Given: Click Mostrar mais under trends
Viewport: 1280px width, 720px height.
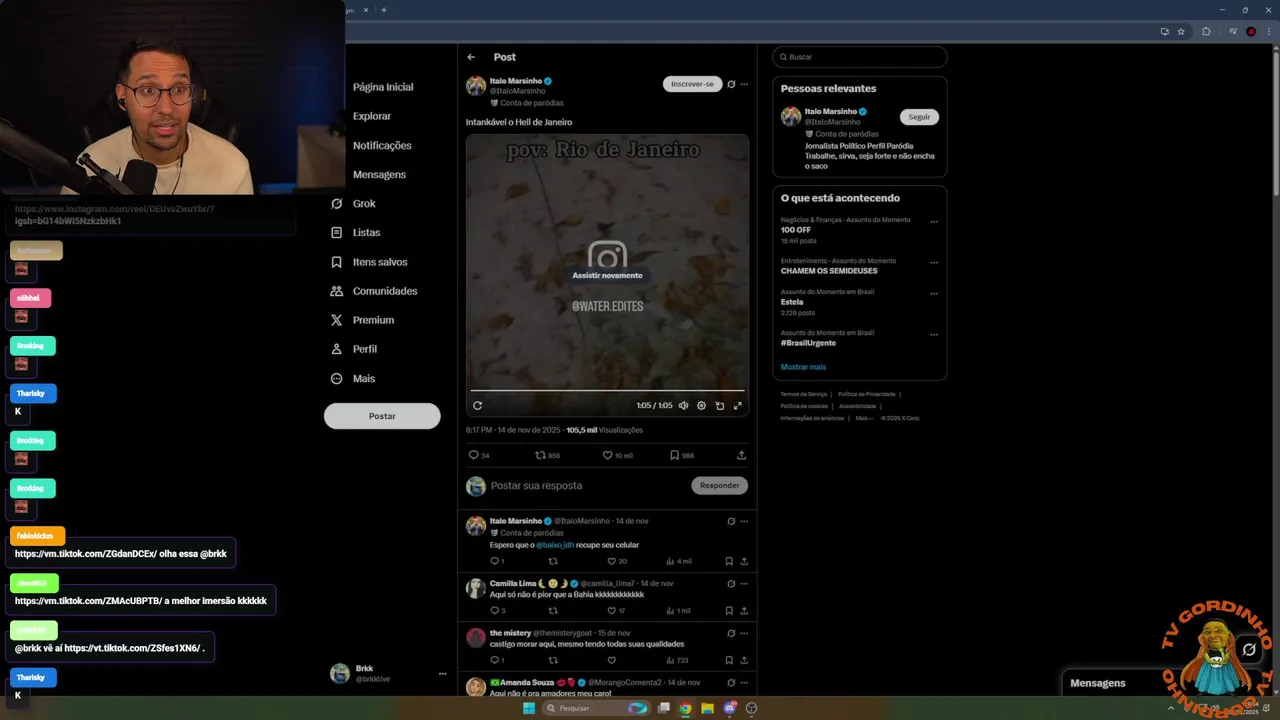Looking at the screenshot, I should click(x=803, y=367).
